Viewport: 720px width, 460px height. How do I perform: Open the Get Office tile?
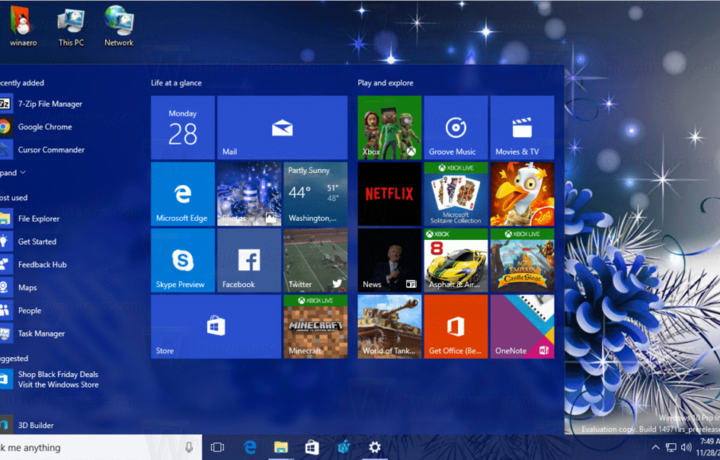[x=456, y=326]
